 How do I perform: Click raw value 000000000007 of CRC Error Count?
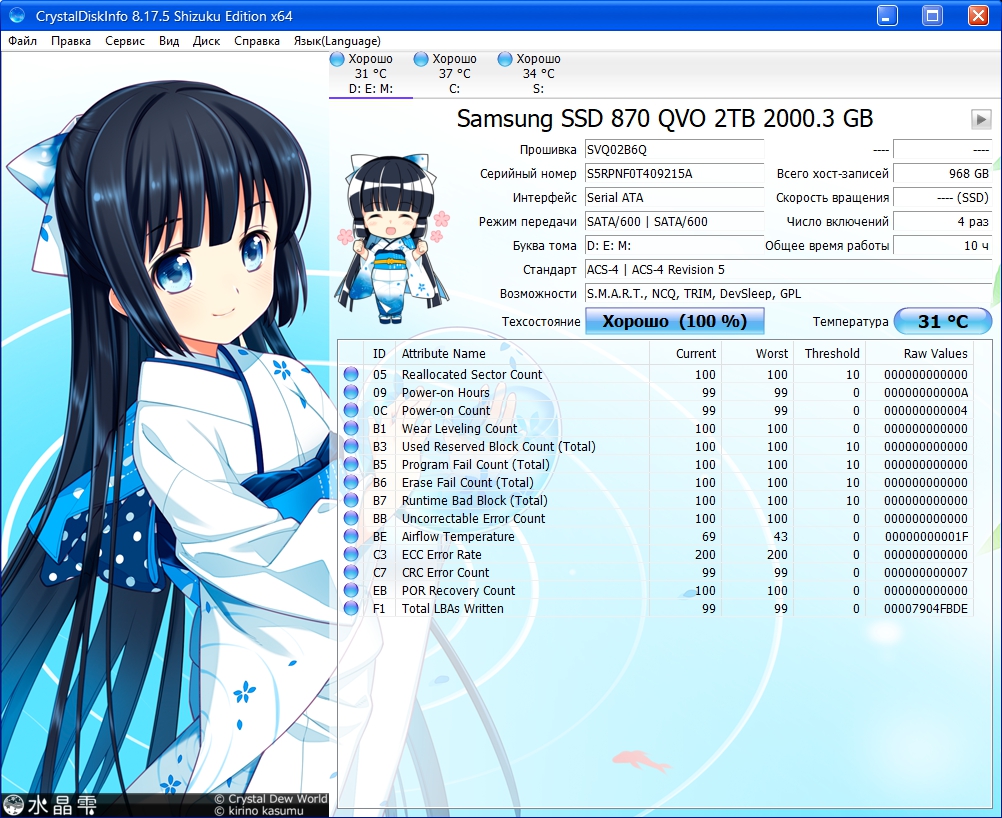[926, 573]
